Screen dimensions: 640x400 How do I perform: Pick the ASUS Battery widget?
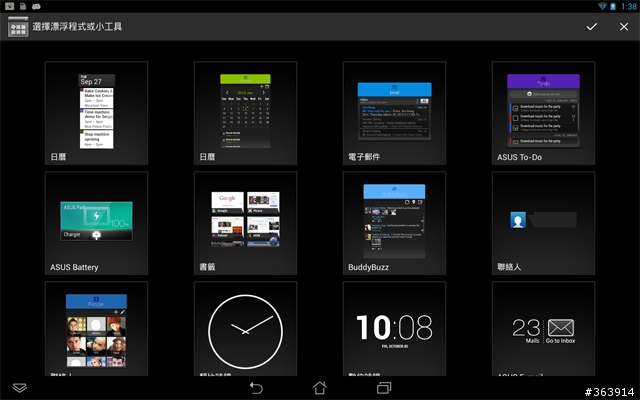click(x=96, y=223)
